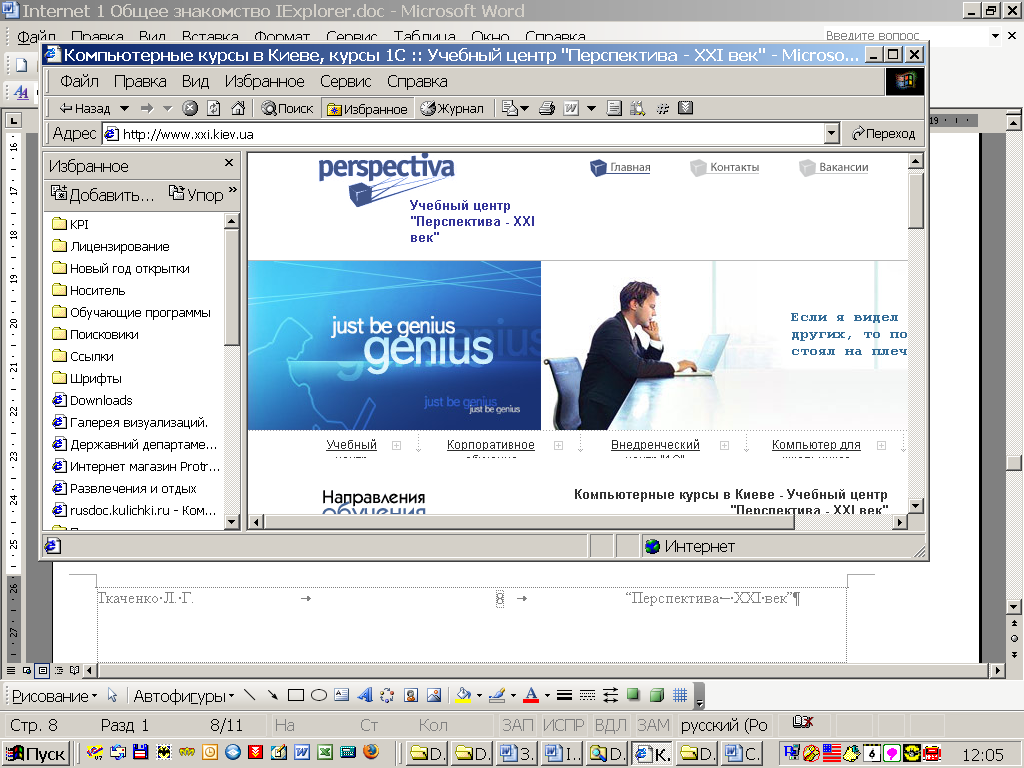This screenshot has width=1024, height=768.
Task: Insert a Text Box from Drawing toolbar
Action: tap(342, 696)
